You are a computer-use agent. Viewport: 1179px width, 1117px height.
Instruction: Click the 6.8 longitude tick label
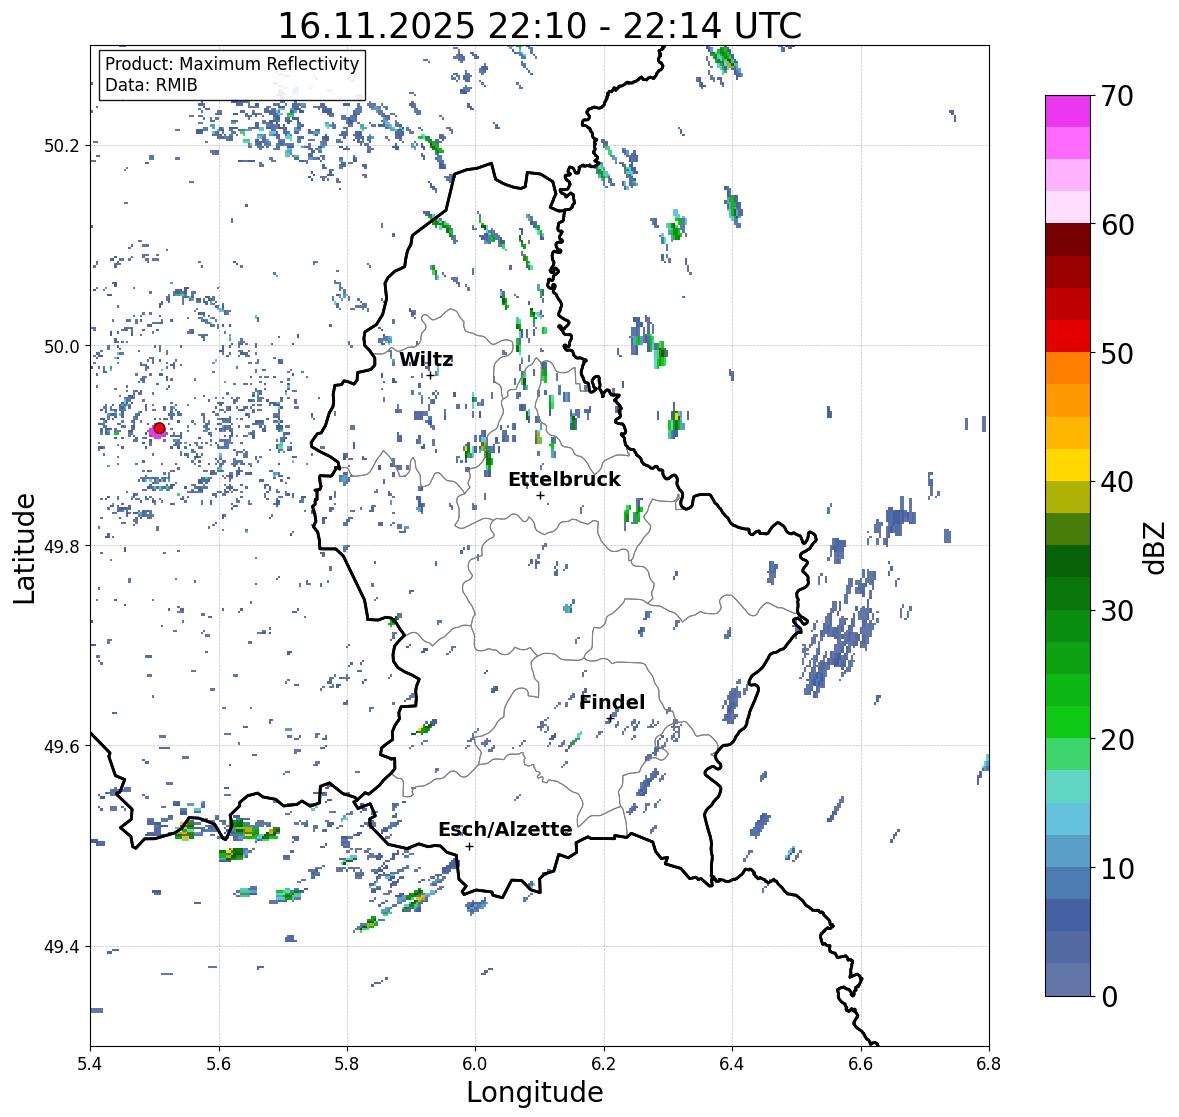(x=989, y=1063)
